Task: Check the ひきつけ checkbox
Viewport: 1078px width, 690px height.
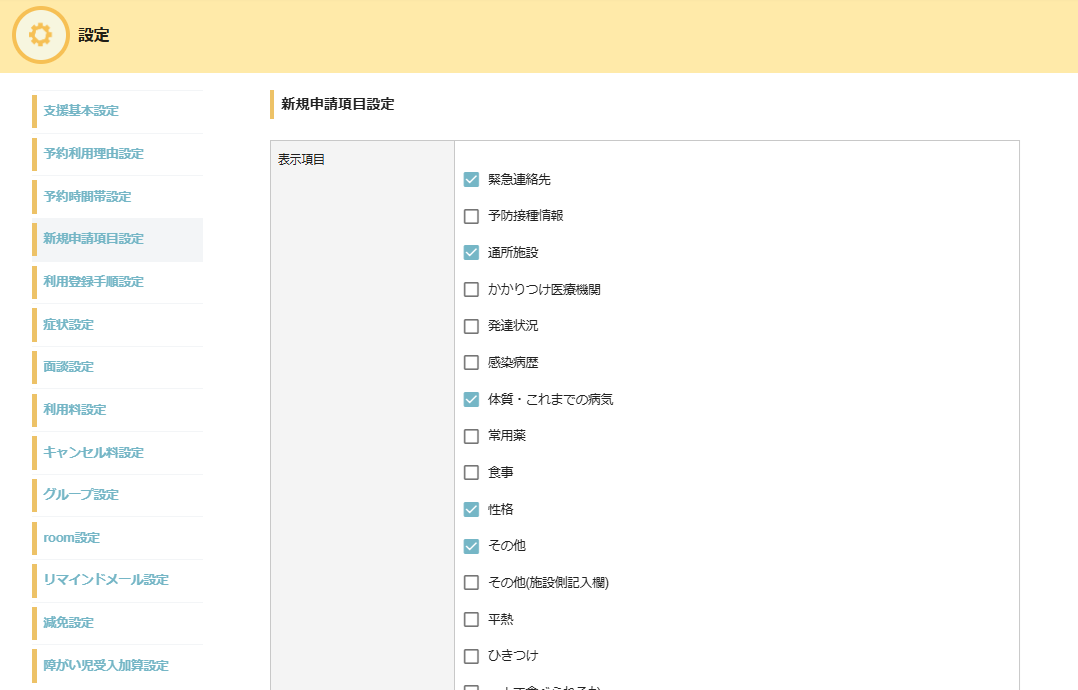Action: click(471, 656)
